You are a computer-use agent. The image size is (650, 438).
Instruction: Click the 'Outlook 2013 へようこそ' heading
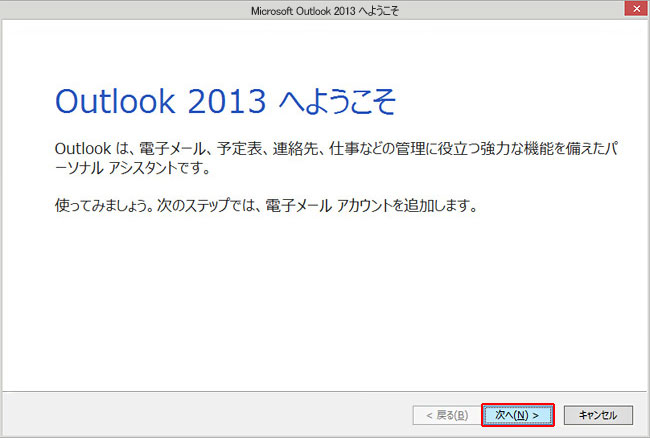click(x=226, y=101)
